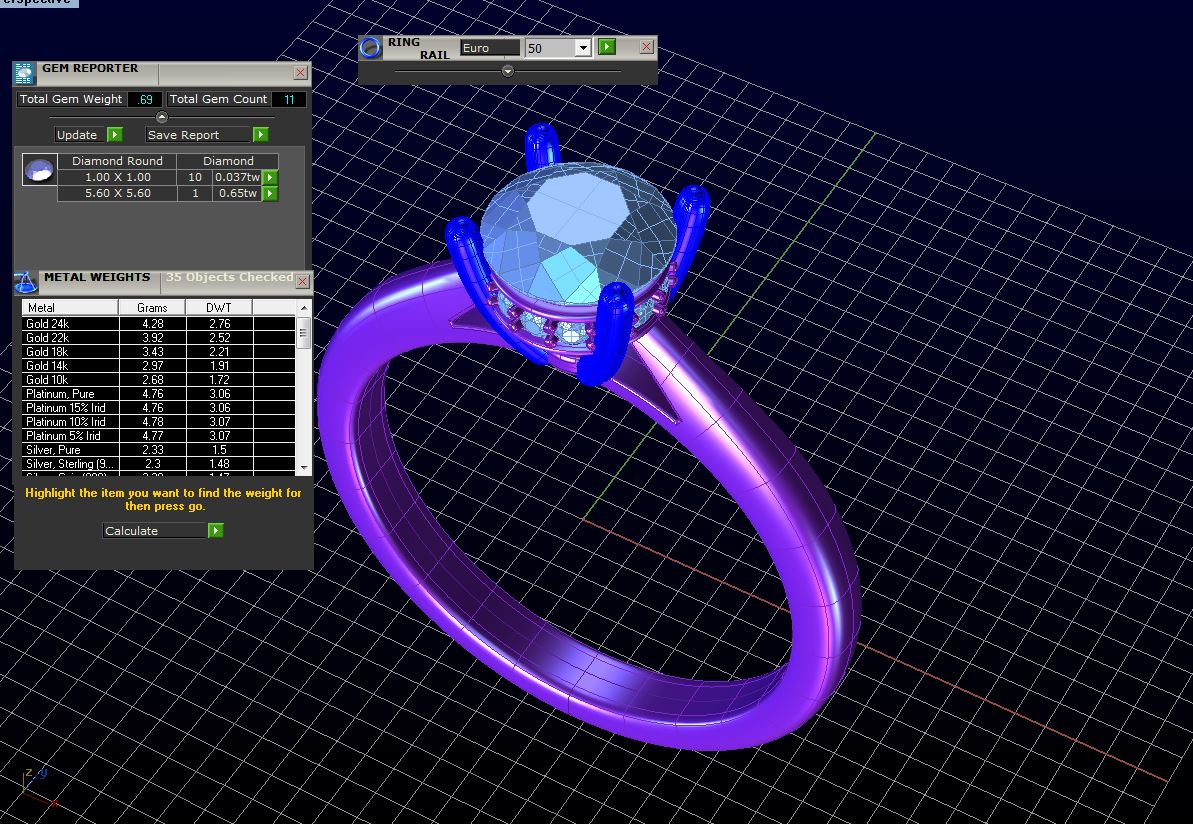Select the Gold 24k row
The image size is (1193, 824).
point(158,323)
